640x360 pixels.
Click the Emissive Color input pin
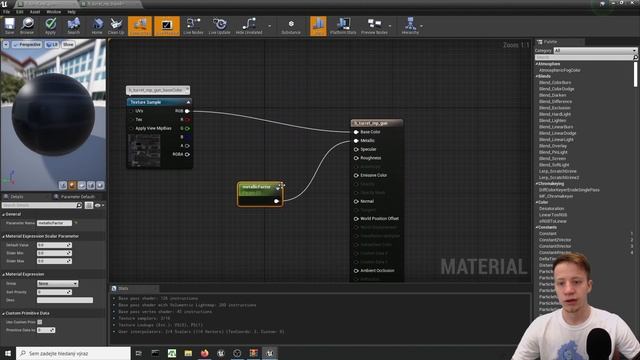click(x=356, y=175)
